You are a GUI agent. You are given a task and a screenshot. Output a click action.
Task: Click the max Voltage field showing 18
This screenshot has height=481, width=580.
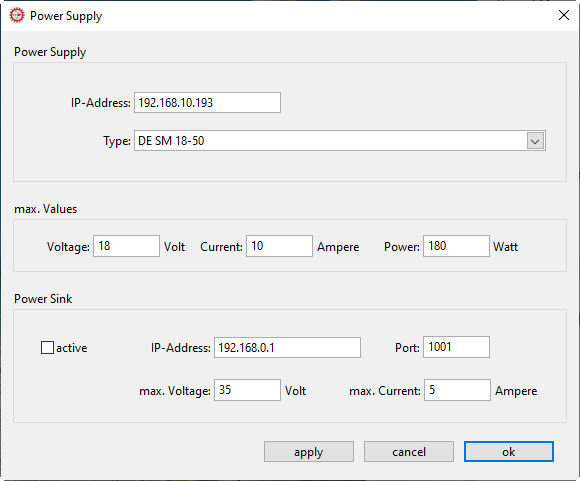(127, 246)
